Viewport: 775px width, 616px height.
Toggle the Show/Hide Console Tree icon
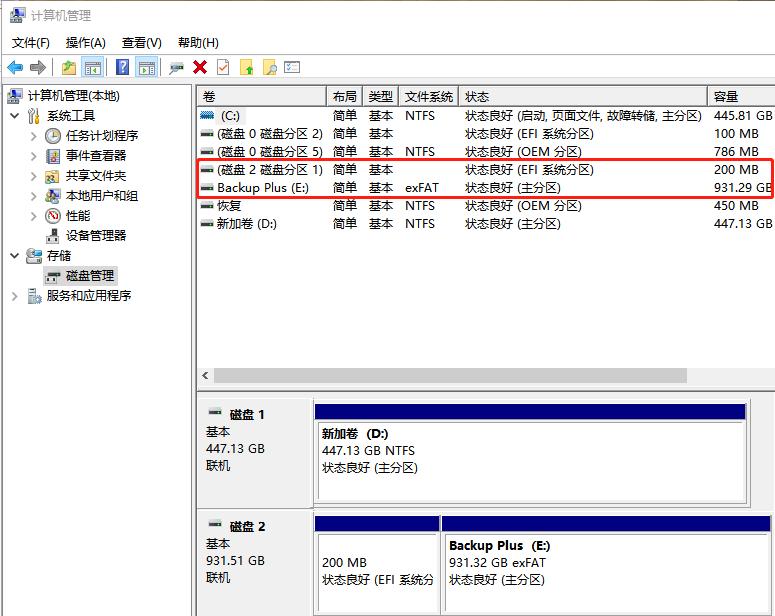(x=93, y=67)
